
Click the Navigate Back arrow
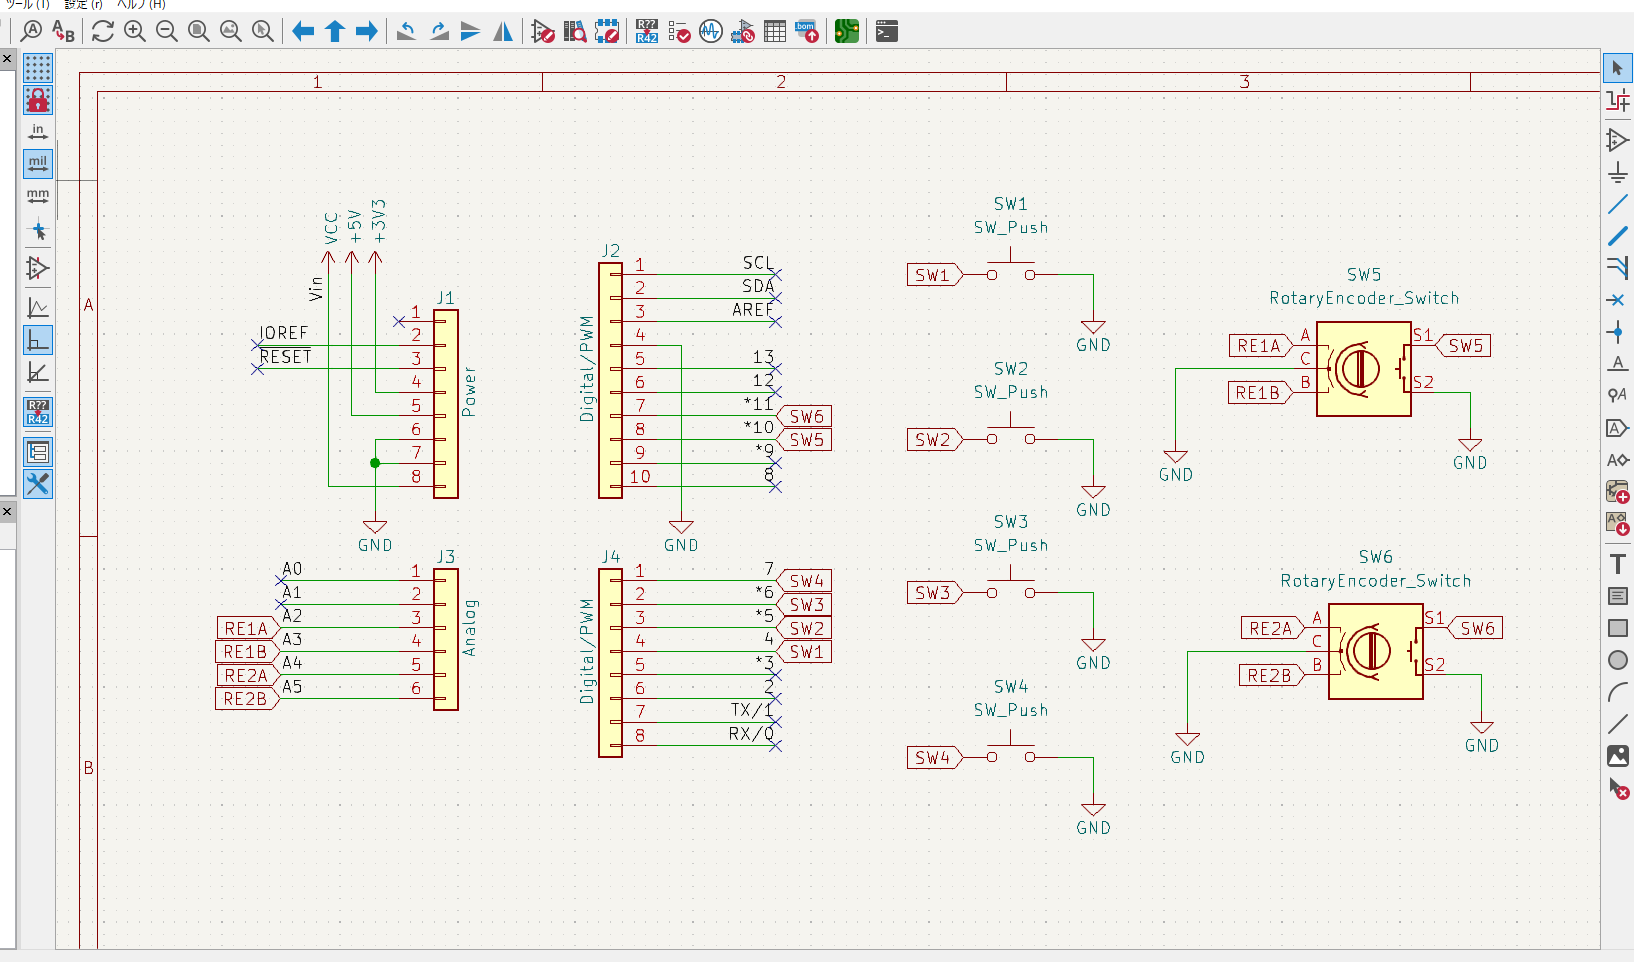[x=303, y=32]
